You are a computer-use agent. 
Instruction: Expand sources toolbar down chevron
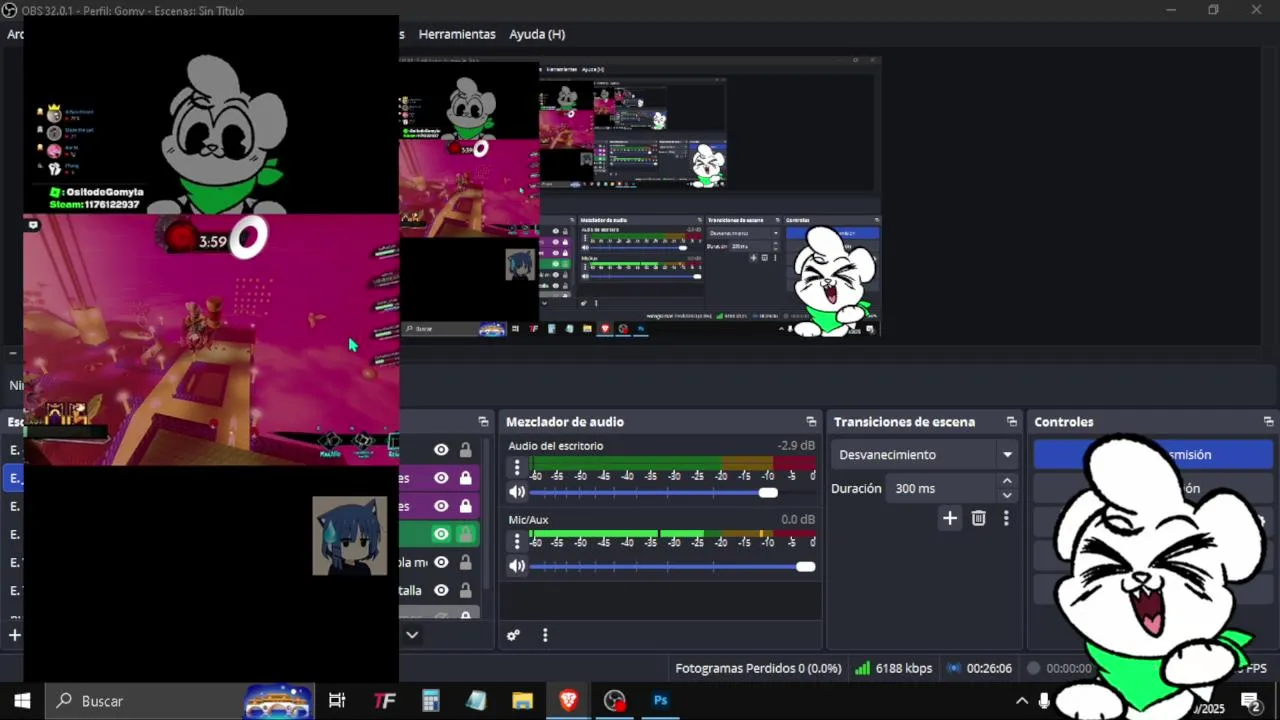[x=412, y=635]
